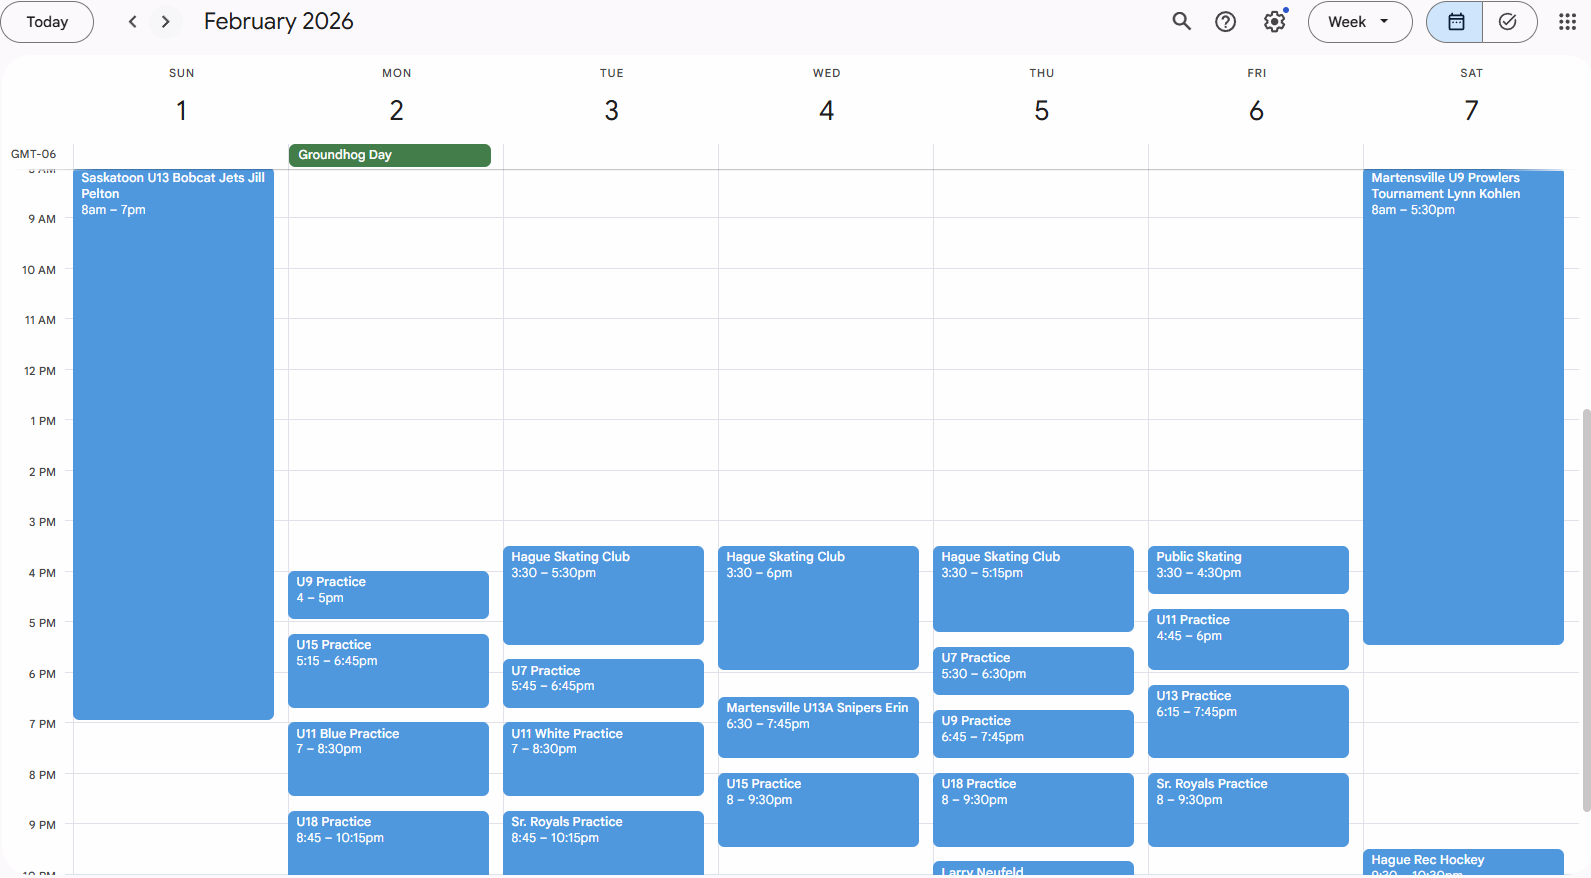Go to previous week arrow
Screen dimensions: 1591x878
132,22
